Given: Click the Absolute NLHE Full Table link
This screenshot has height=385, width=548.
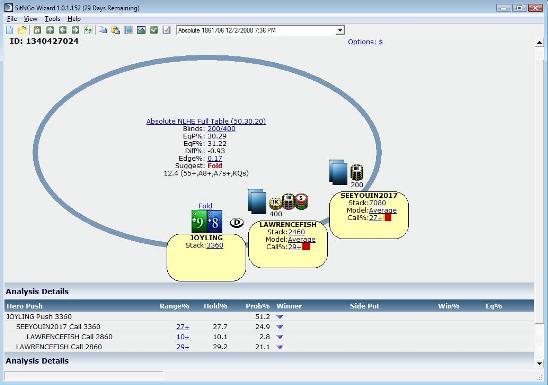Looking at the screenshot, I should coord(206,121).
